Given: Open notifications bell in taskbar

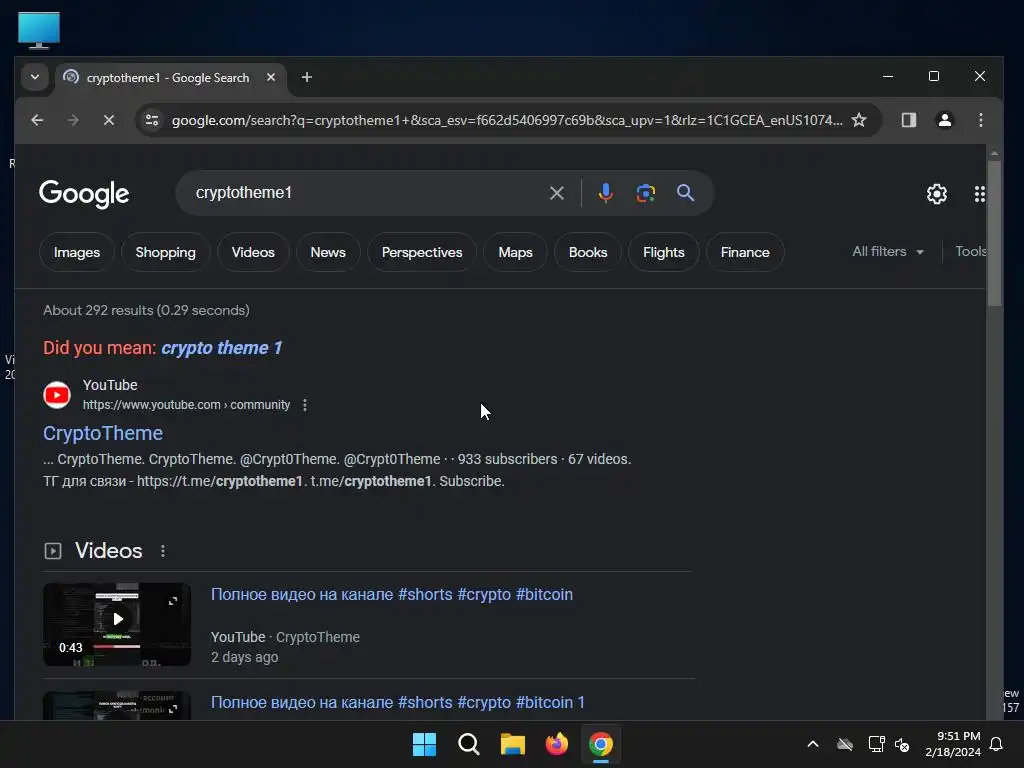Looking at the screenshot, I should pyautogui.click(x=996, y=744).
